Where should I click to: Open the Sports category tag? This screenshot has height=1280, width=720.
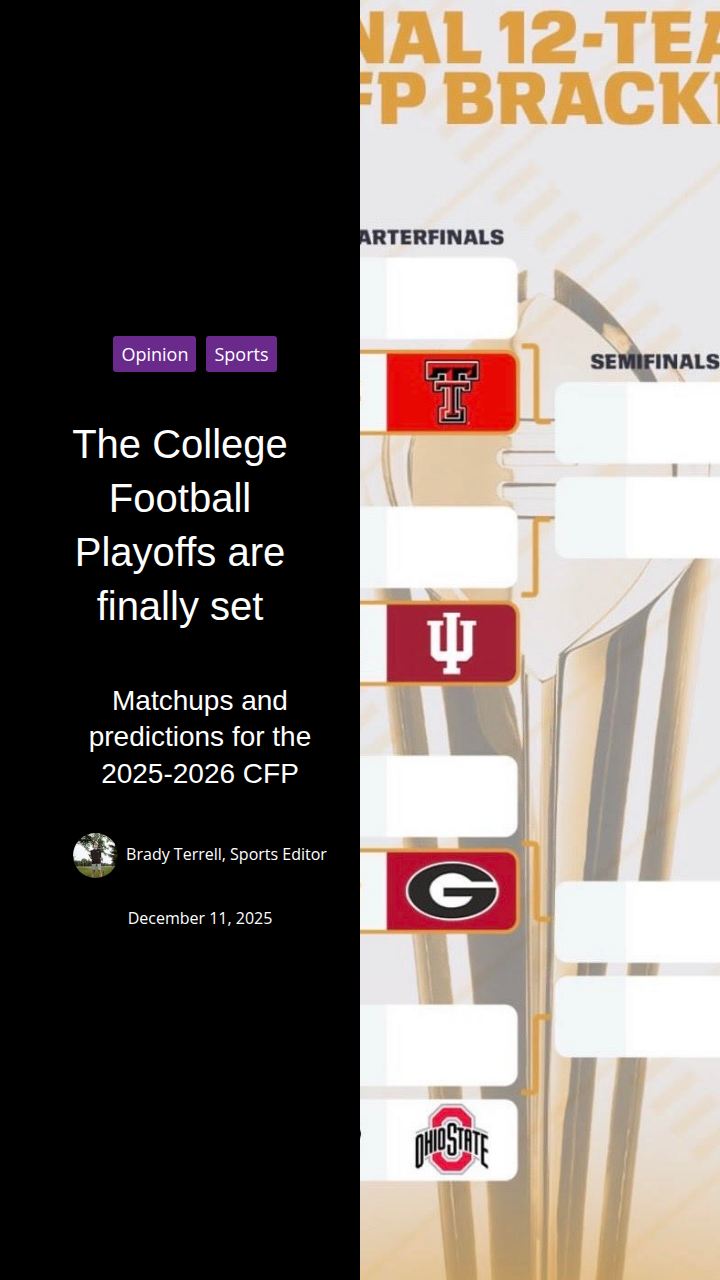[241, 354]
